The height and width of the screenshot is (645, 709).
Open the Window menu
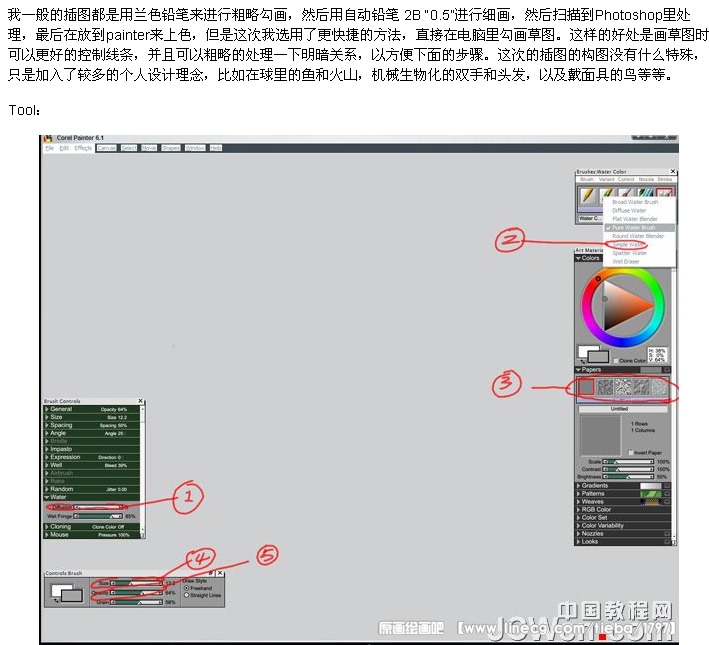tap(195, 148)
